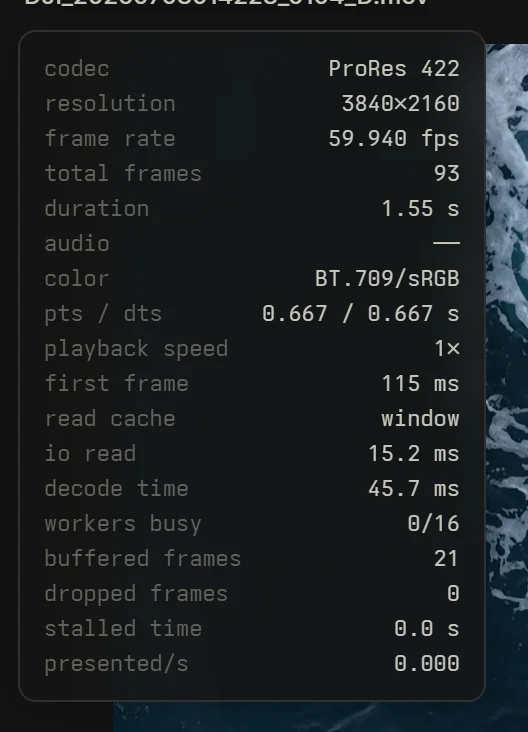Image resolution: width=528 pixels, height=732 pixels.
Task: Select the presented/s value 0.000
Action: [x=427, y=664]
